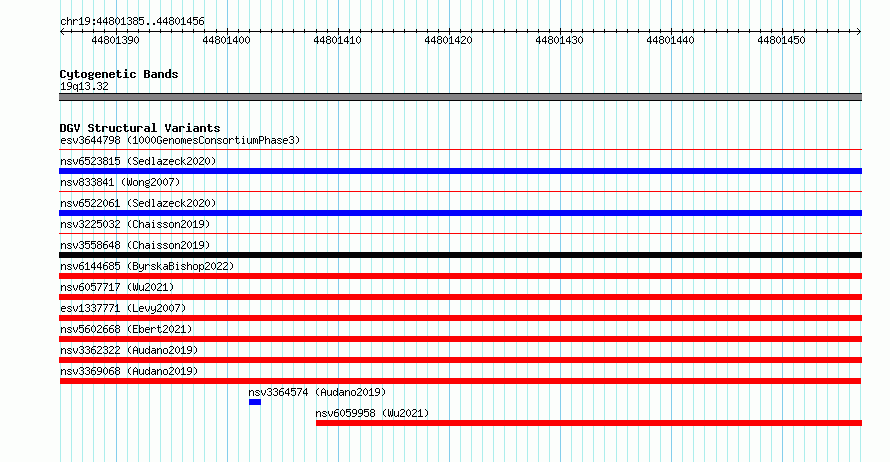Open variant nsv6059958 (Wu2021) label

[372, 413]
